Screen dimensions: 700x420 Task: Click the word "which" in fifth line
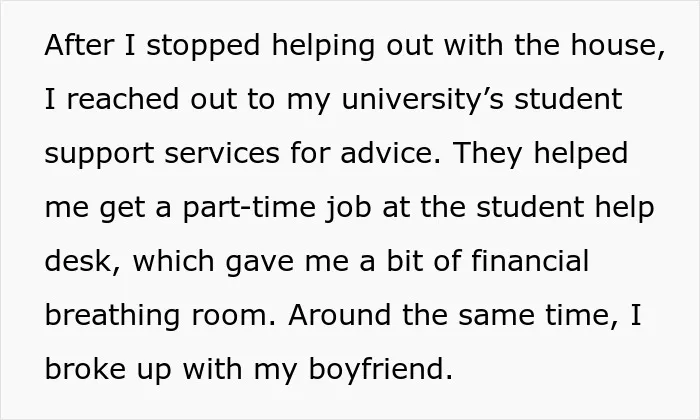tap(174, 261)
